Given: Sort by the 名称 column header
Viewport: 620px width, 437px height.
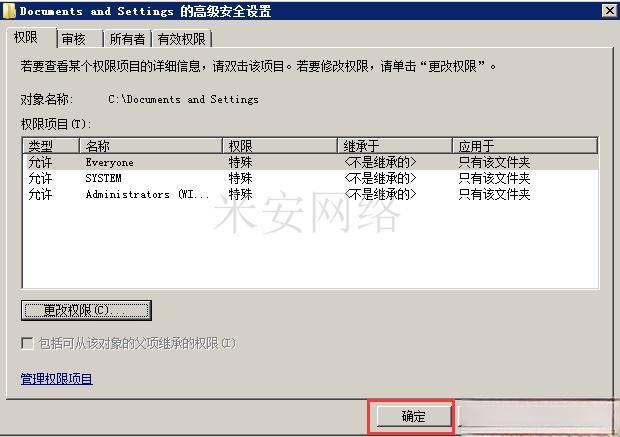Looking at the screenshot, I should [151, 146].
